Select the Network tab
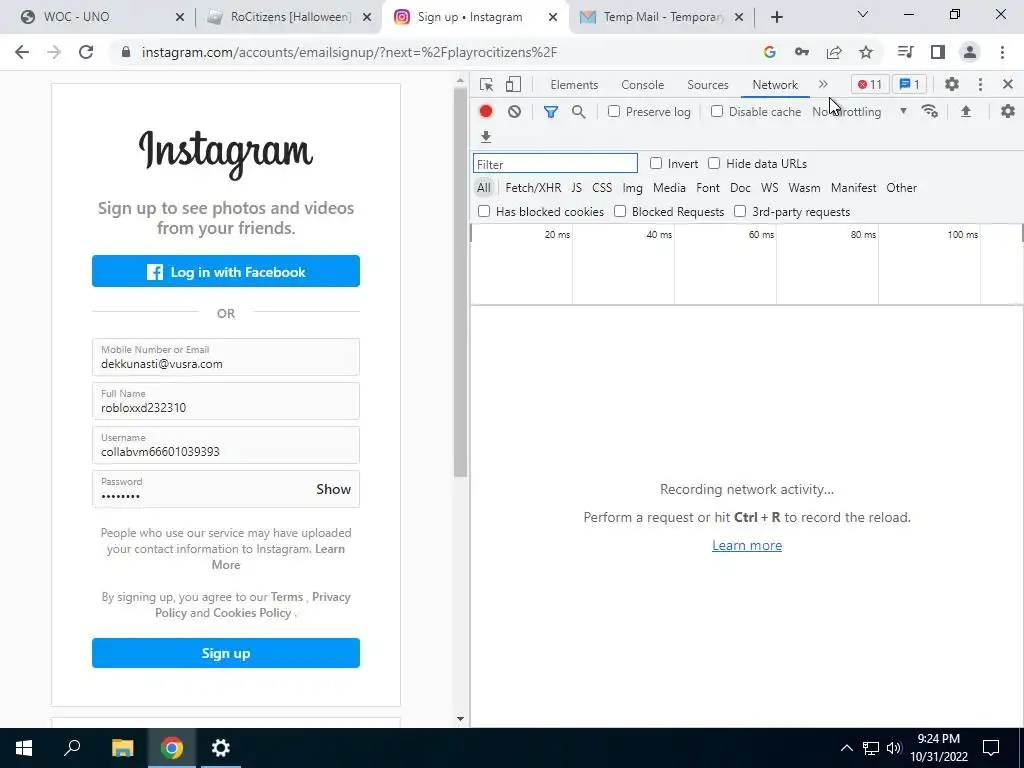The height and width of the screenshot is (768, 1024). (x=775, y=85)
